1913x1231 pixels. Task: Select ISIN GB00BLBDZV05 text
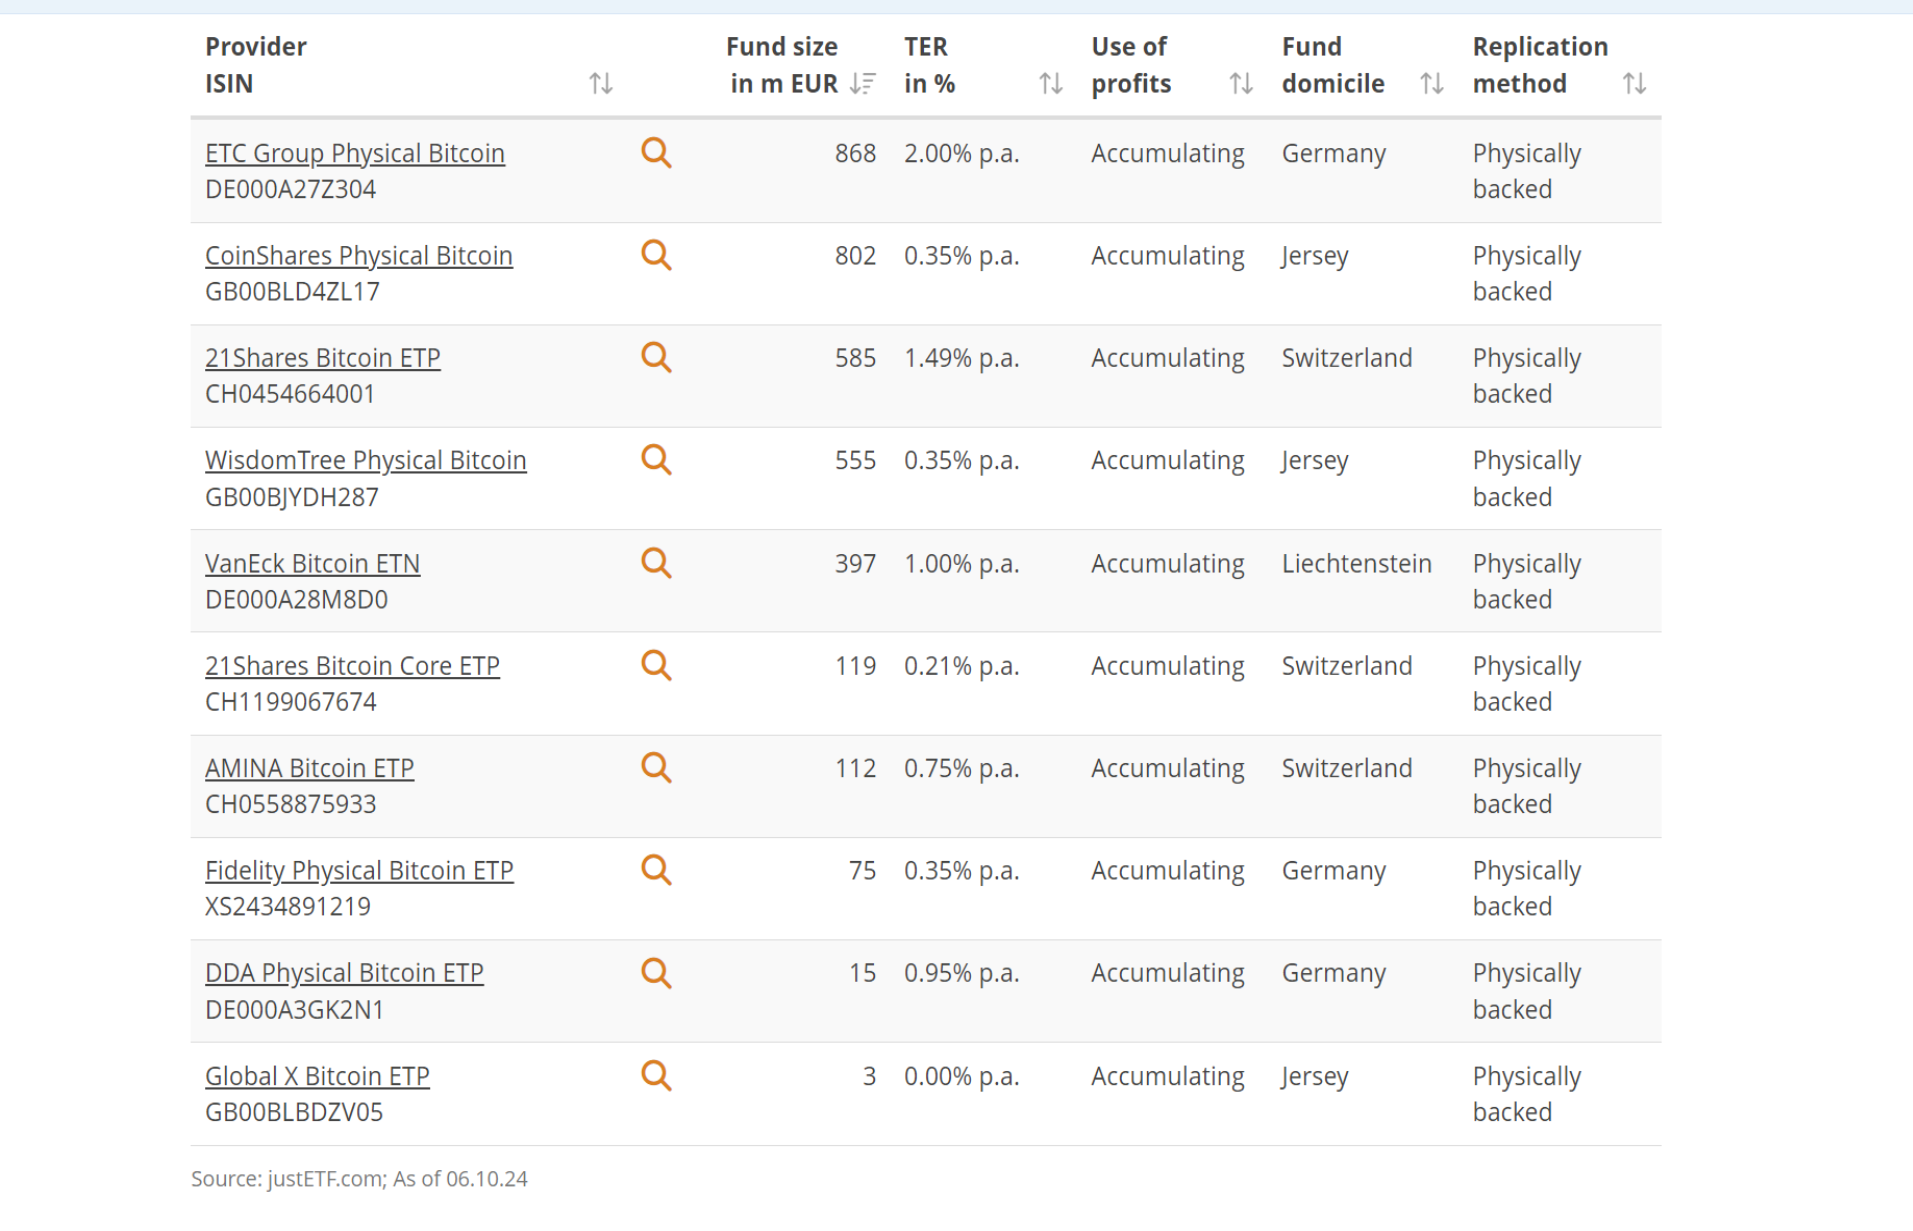pyautogui.click(x=294, y=1111)
